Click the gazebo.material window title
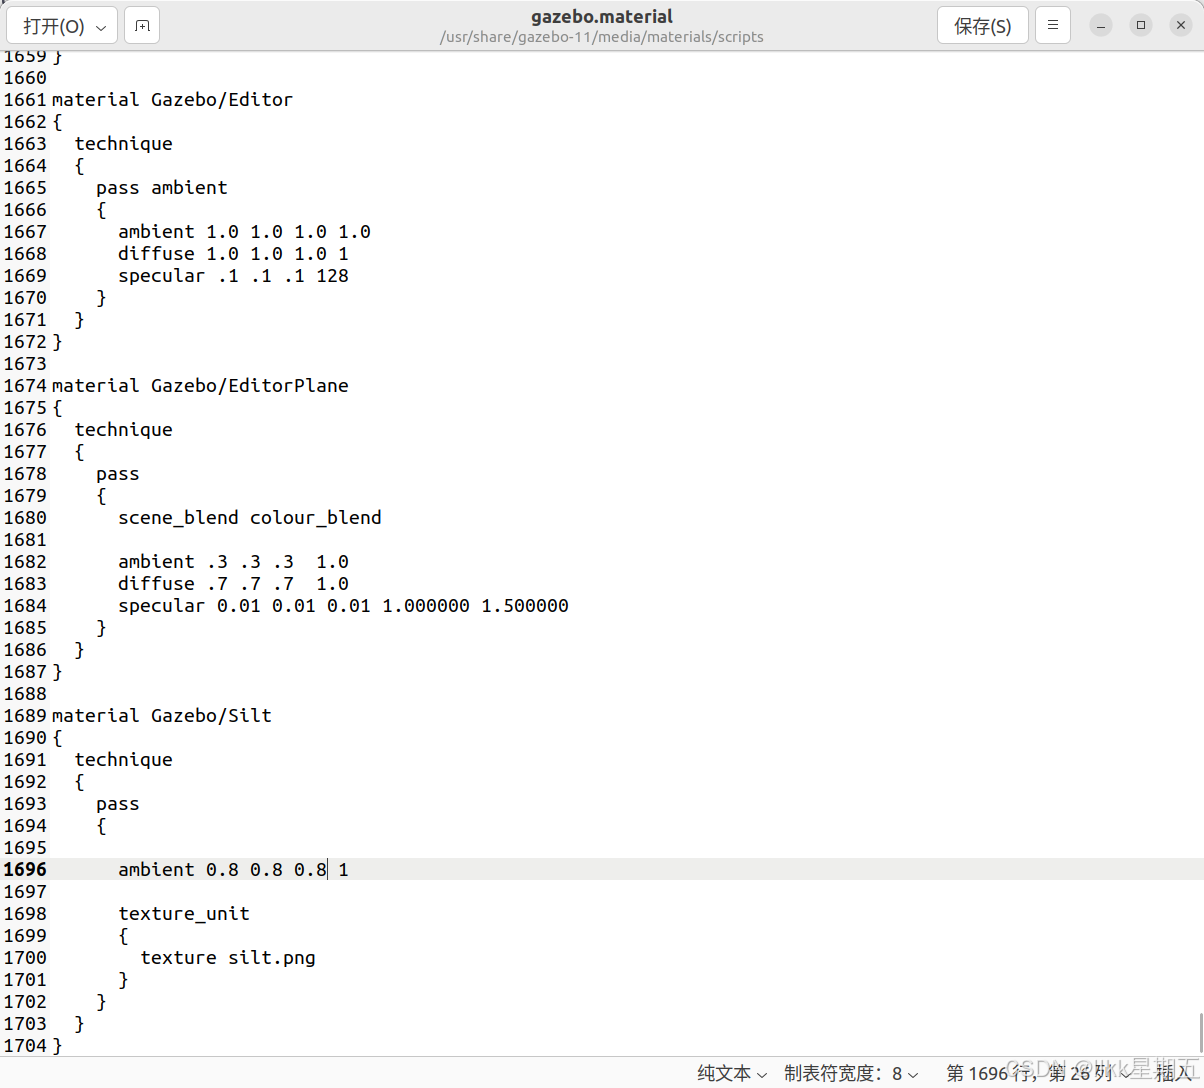 (602, 17)
